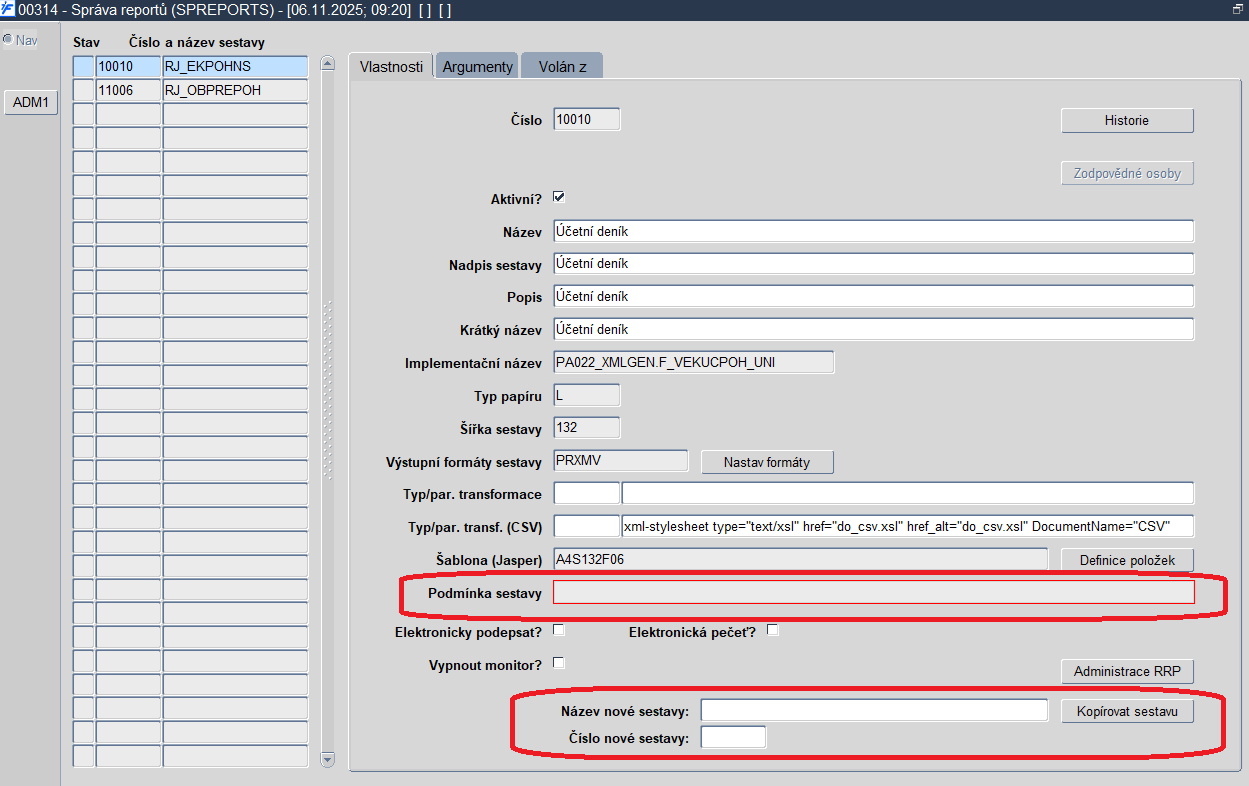Enable Elektronická pečeť? checkbox
This screenshot has height=786, width=1249.
point(772,630)
